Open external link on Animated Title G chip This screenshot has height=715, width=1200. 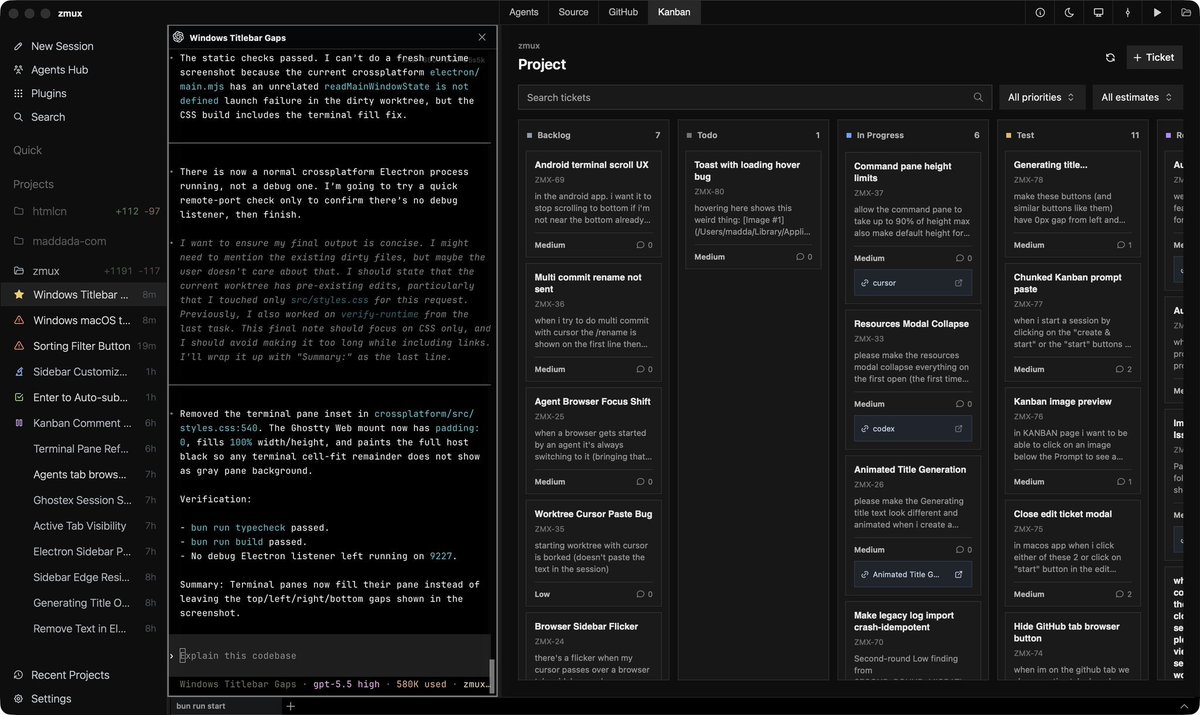coord(958,575)
